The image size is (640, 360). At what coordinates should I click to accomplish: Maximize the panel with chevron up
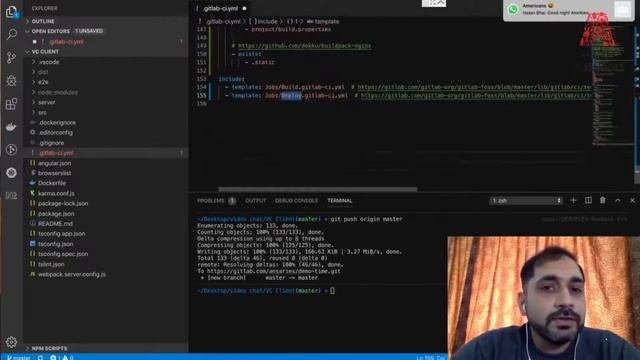click(x=618, y=200)
